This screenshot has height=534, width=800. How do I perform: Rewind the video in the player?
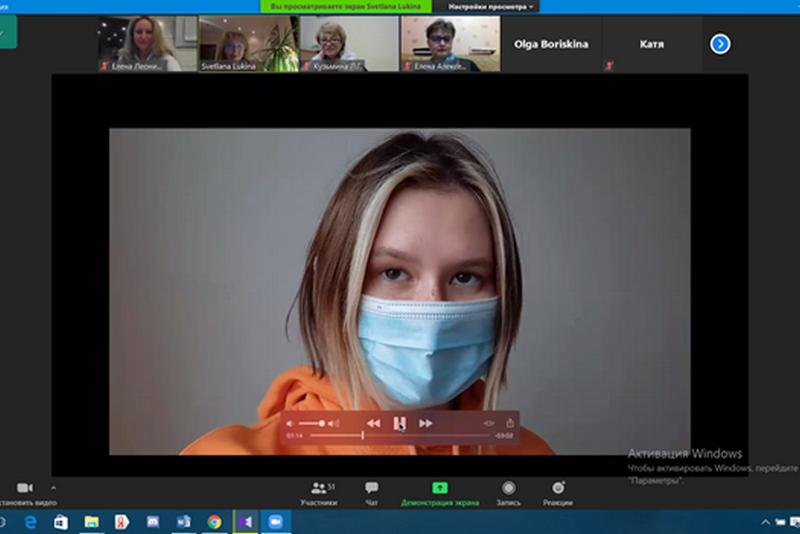[373, 423]
